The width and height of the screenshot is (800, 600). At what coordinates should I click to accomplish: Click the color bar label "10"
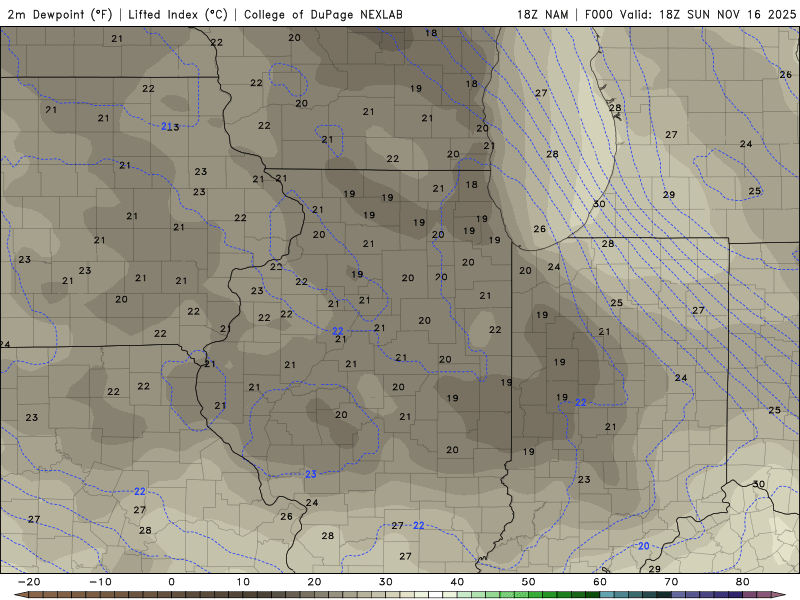click(243, 582)
